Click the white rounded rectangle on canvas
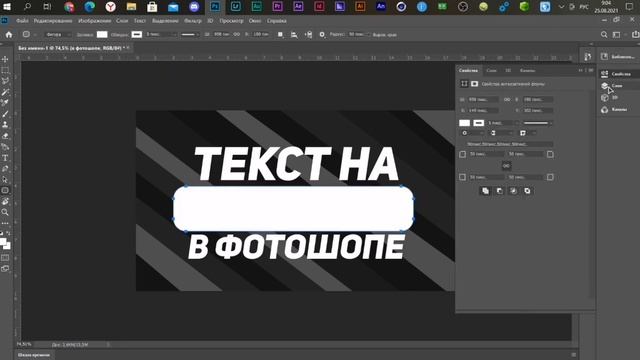 click(x=293, y=209)
